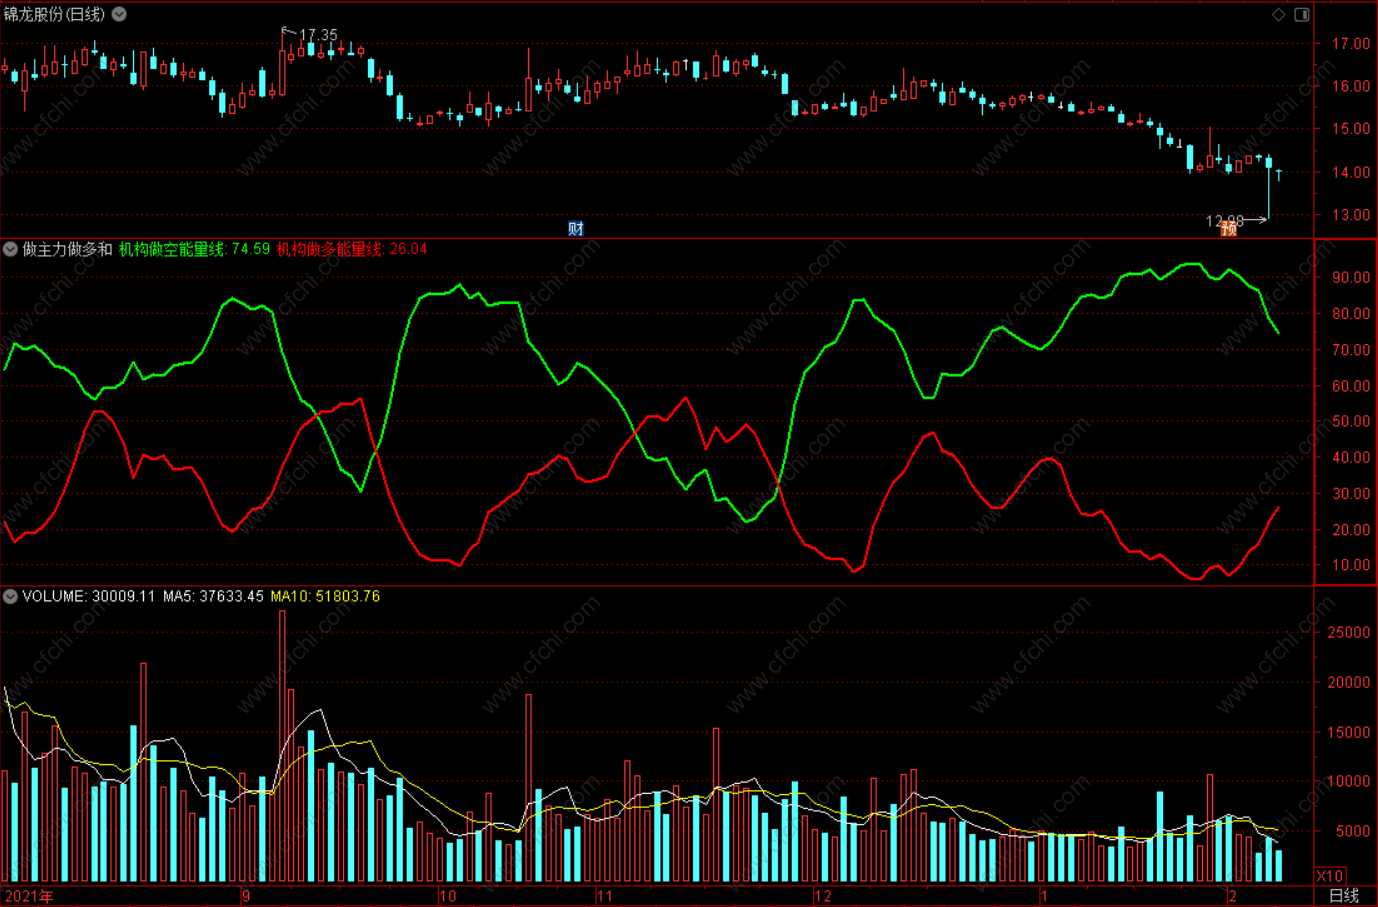This screenshot has width=1378, height=907.
Task: Select the MA10: 51803.76 readout
Action: 325,596
